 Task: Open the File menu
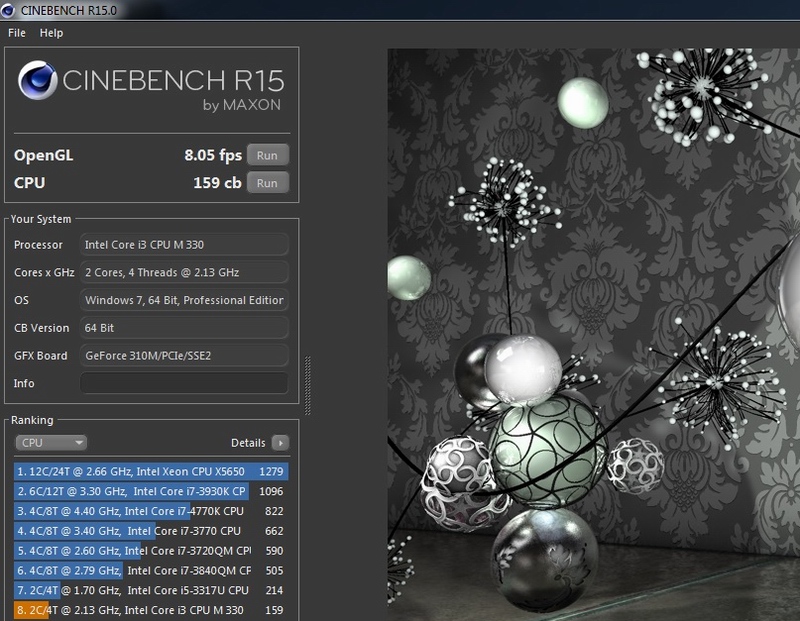[17, 33]
